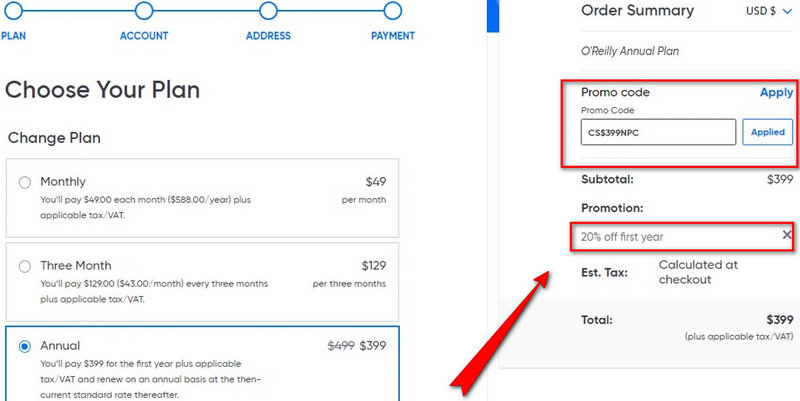
Task: Click the ADDRESS step label
Action: pos(268,36)
